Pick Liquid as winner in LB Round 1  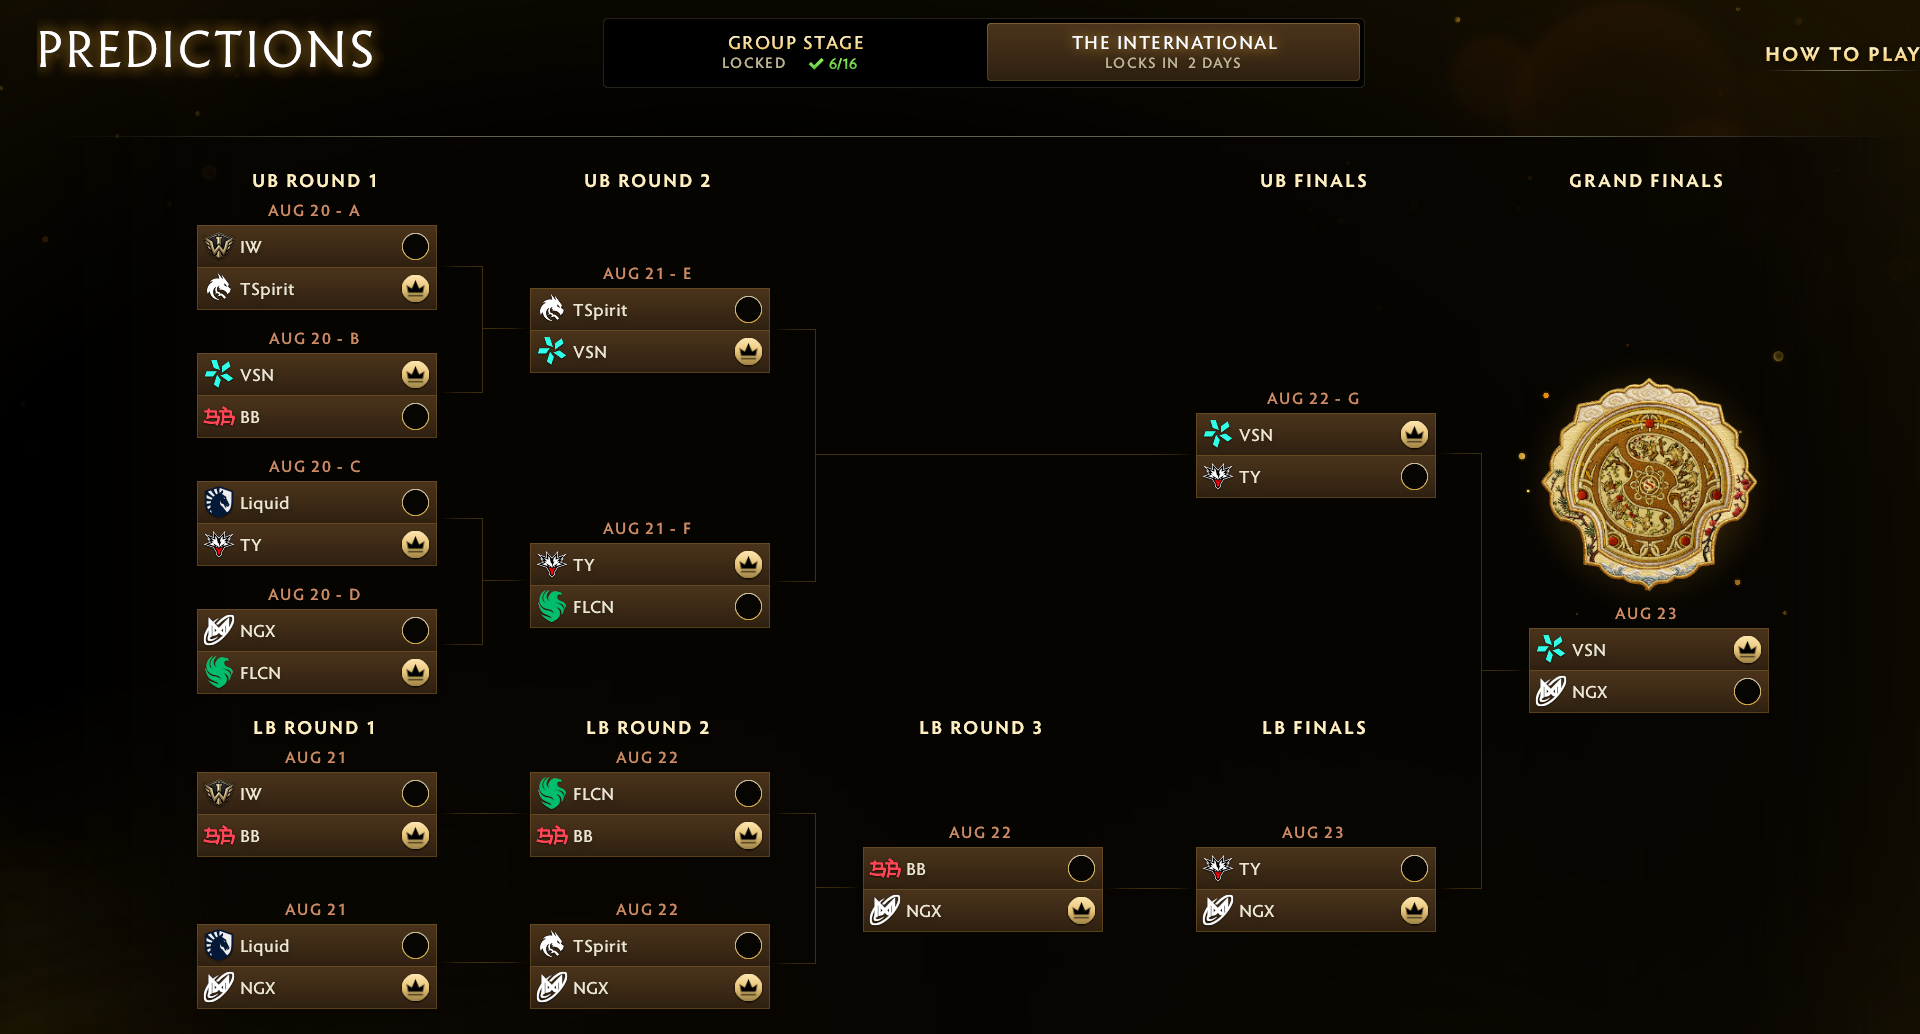coord(415,945)
